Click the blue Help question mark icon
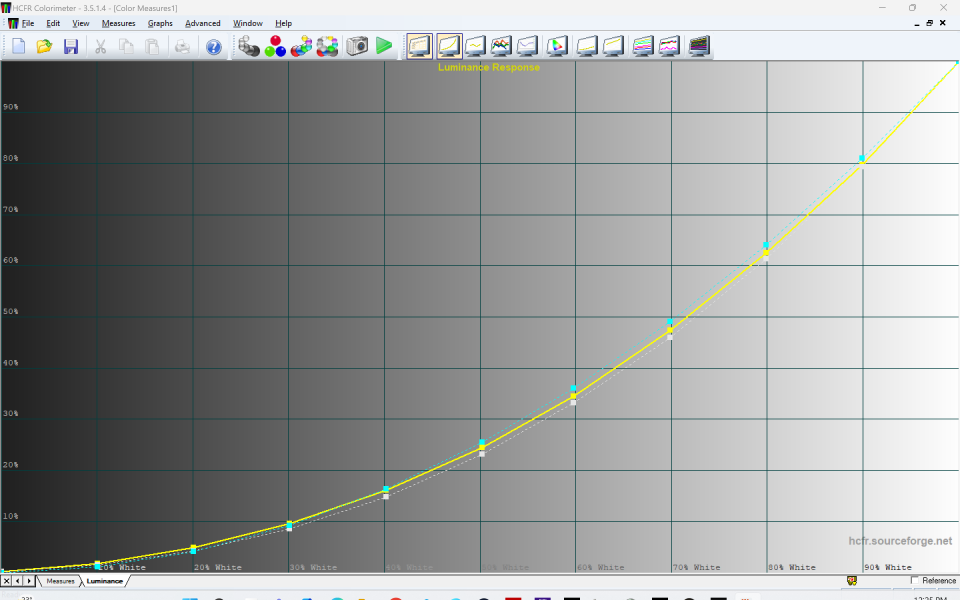The image size is (960, 600). pyautogui.click(x=213, y=46)
